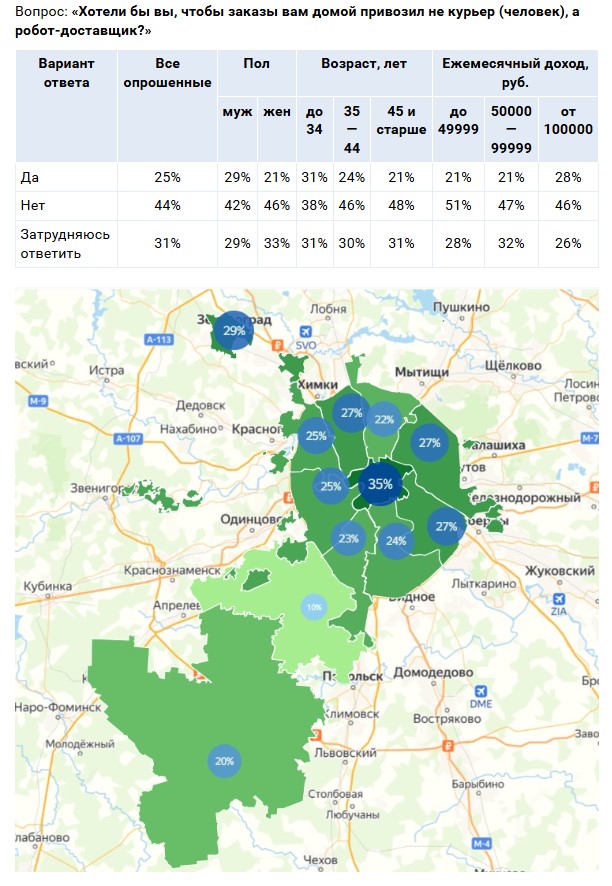Click the 29% marker over Zelenograd
The image size is (612, 886).
234,331
